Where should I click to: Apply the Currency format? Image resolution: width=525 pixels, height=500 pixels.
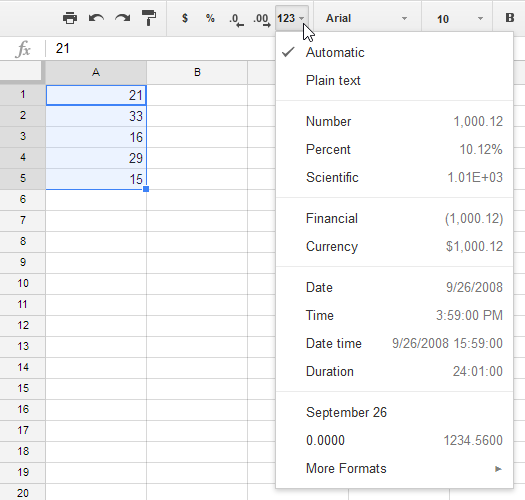(394, 246)
